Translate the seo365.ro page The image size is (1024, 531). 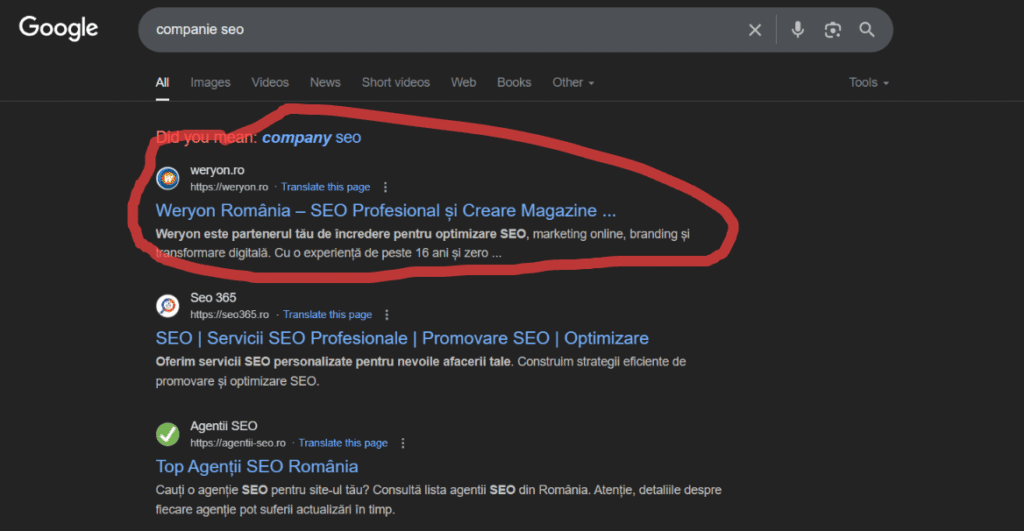[327, 315]
